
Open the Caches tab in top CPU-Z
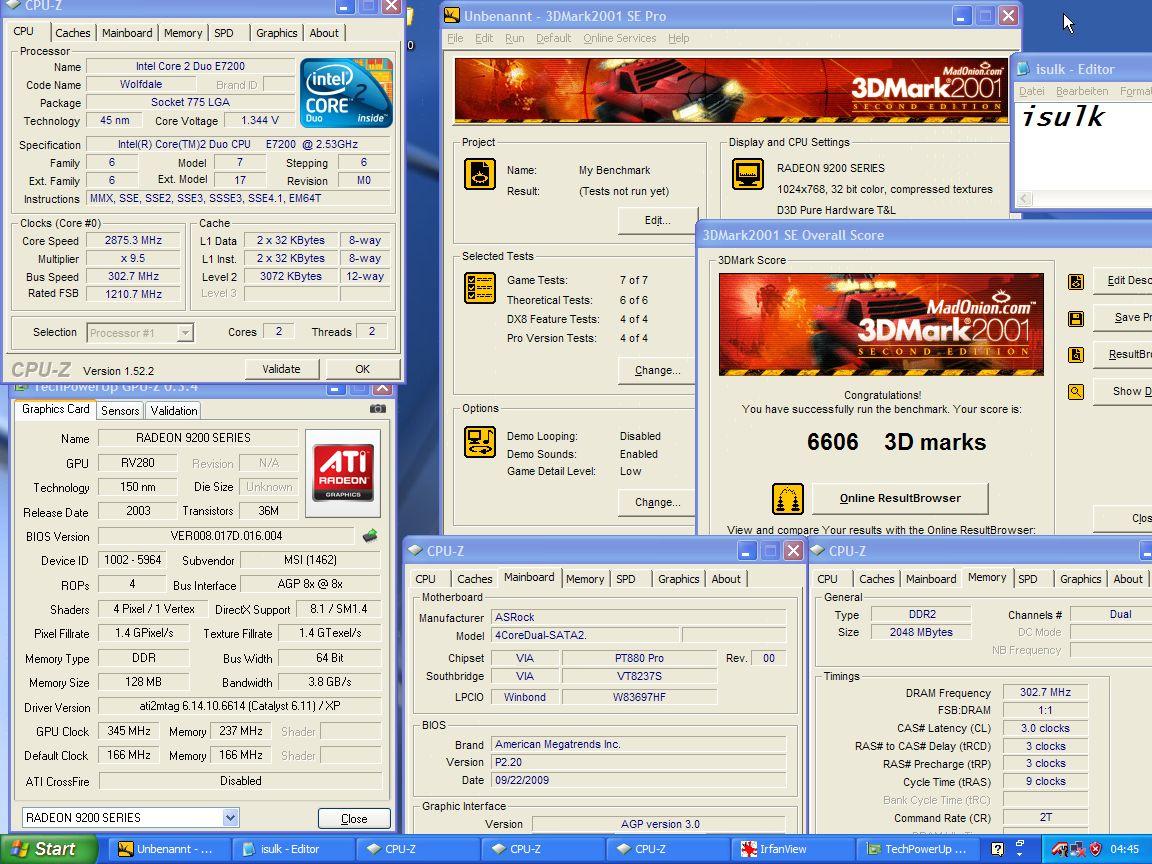click(x=73, y=33)
